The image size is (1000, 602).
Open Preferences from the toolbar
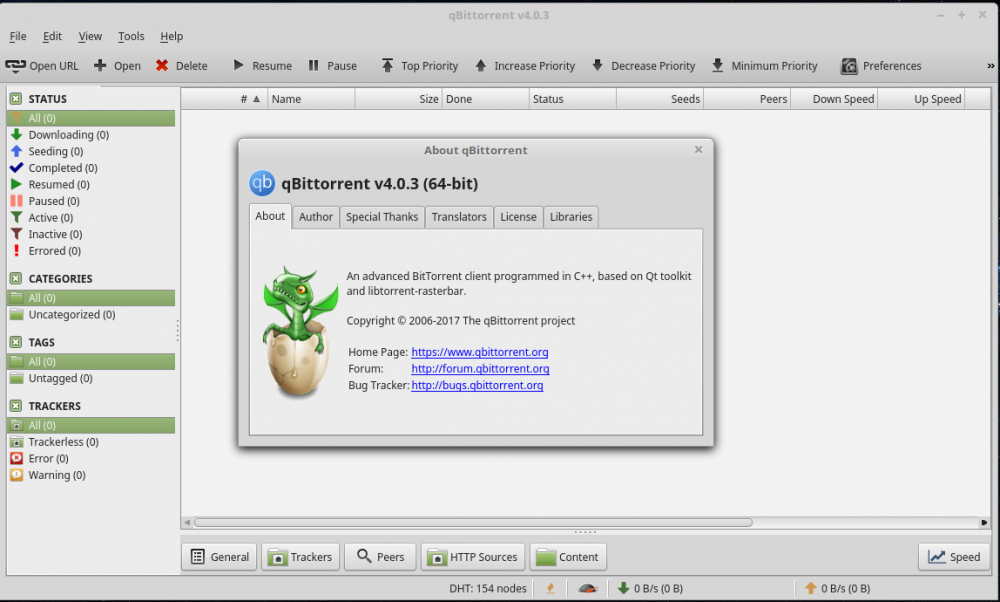[x=881, y=66]
